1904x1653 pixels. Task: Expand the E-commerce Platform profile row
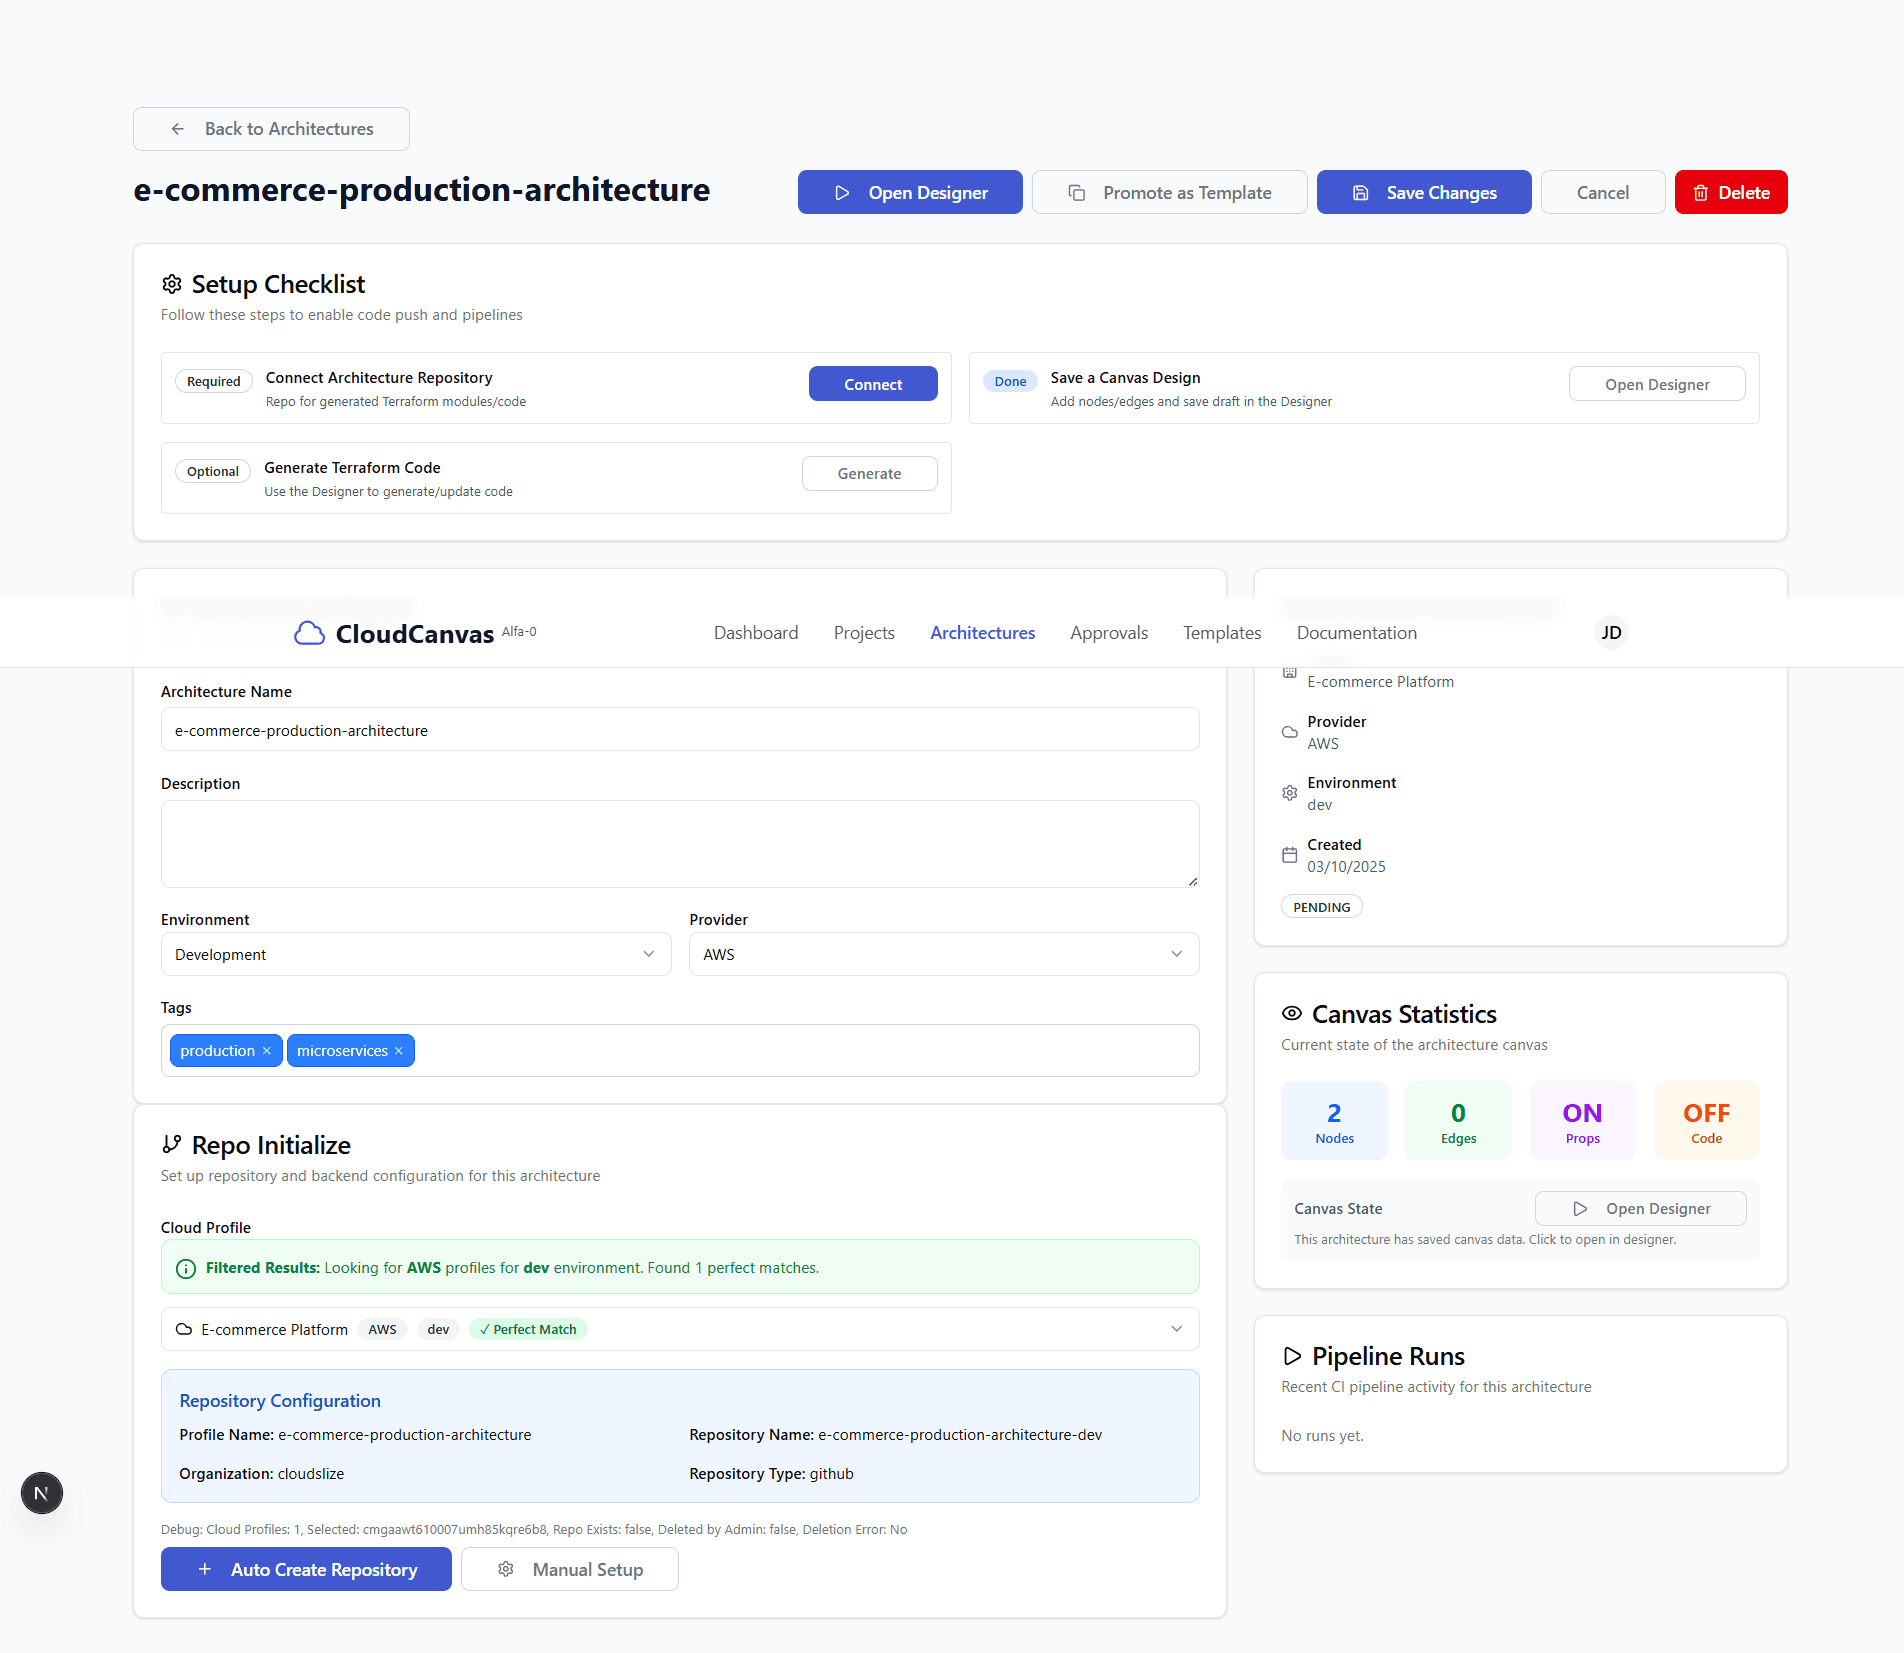[1176, 1329]
